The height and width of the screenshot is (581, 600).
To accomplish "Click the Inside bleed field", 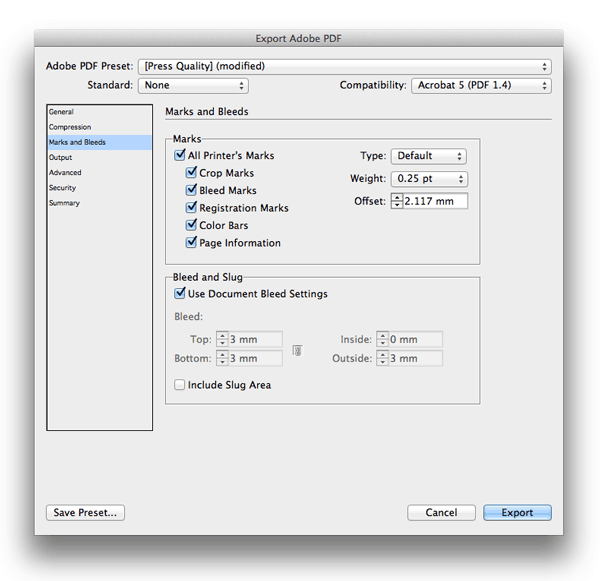I will [416, 339].
